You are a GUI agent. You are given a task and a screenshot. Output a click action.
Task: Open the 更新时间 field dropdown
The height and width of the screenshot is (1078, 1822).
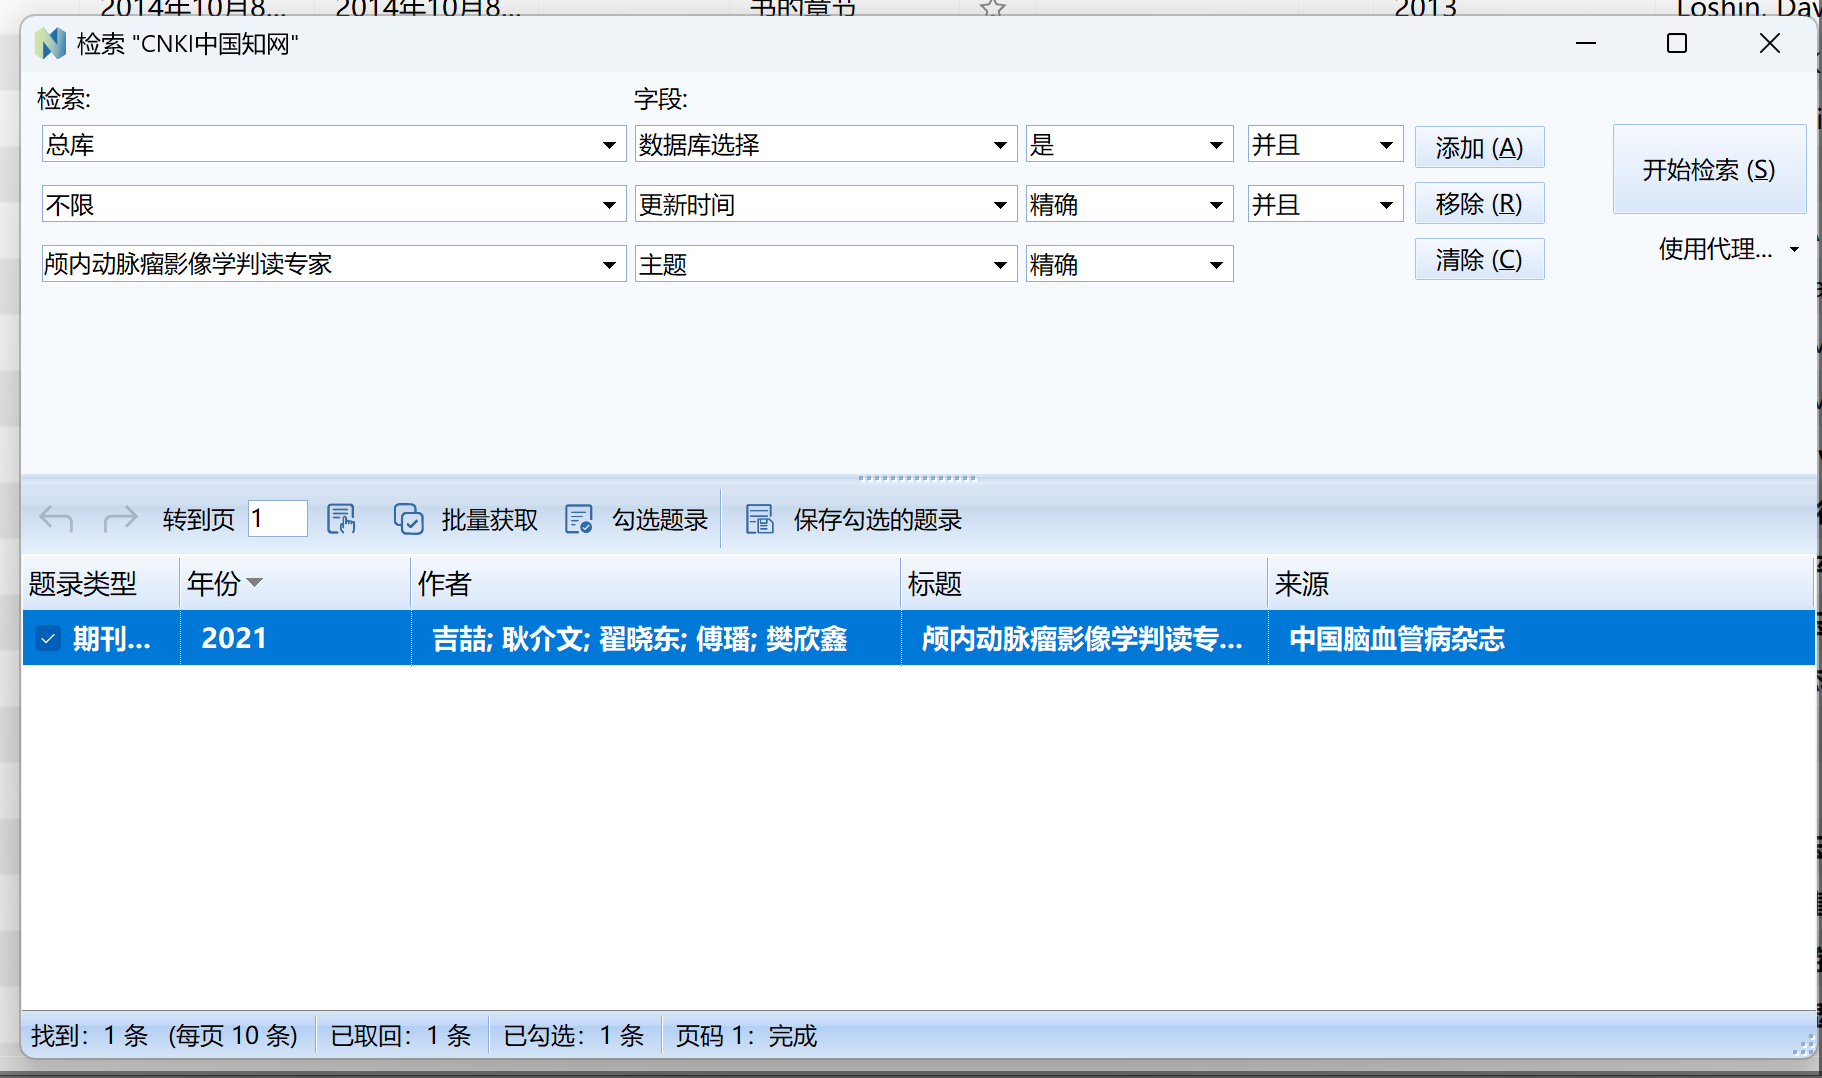[1000, 205]
